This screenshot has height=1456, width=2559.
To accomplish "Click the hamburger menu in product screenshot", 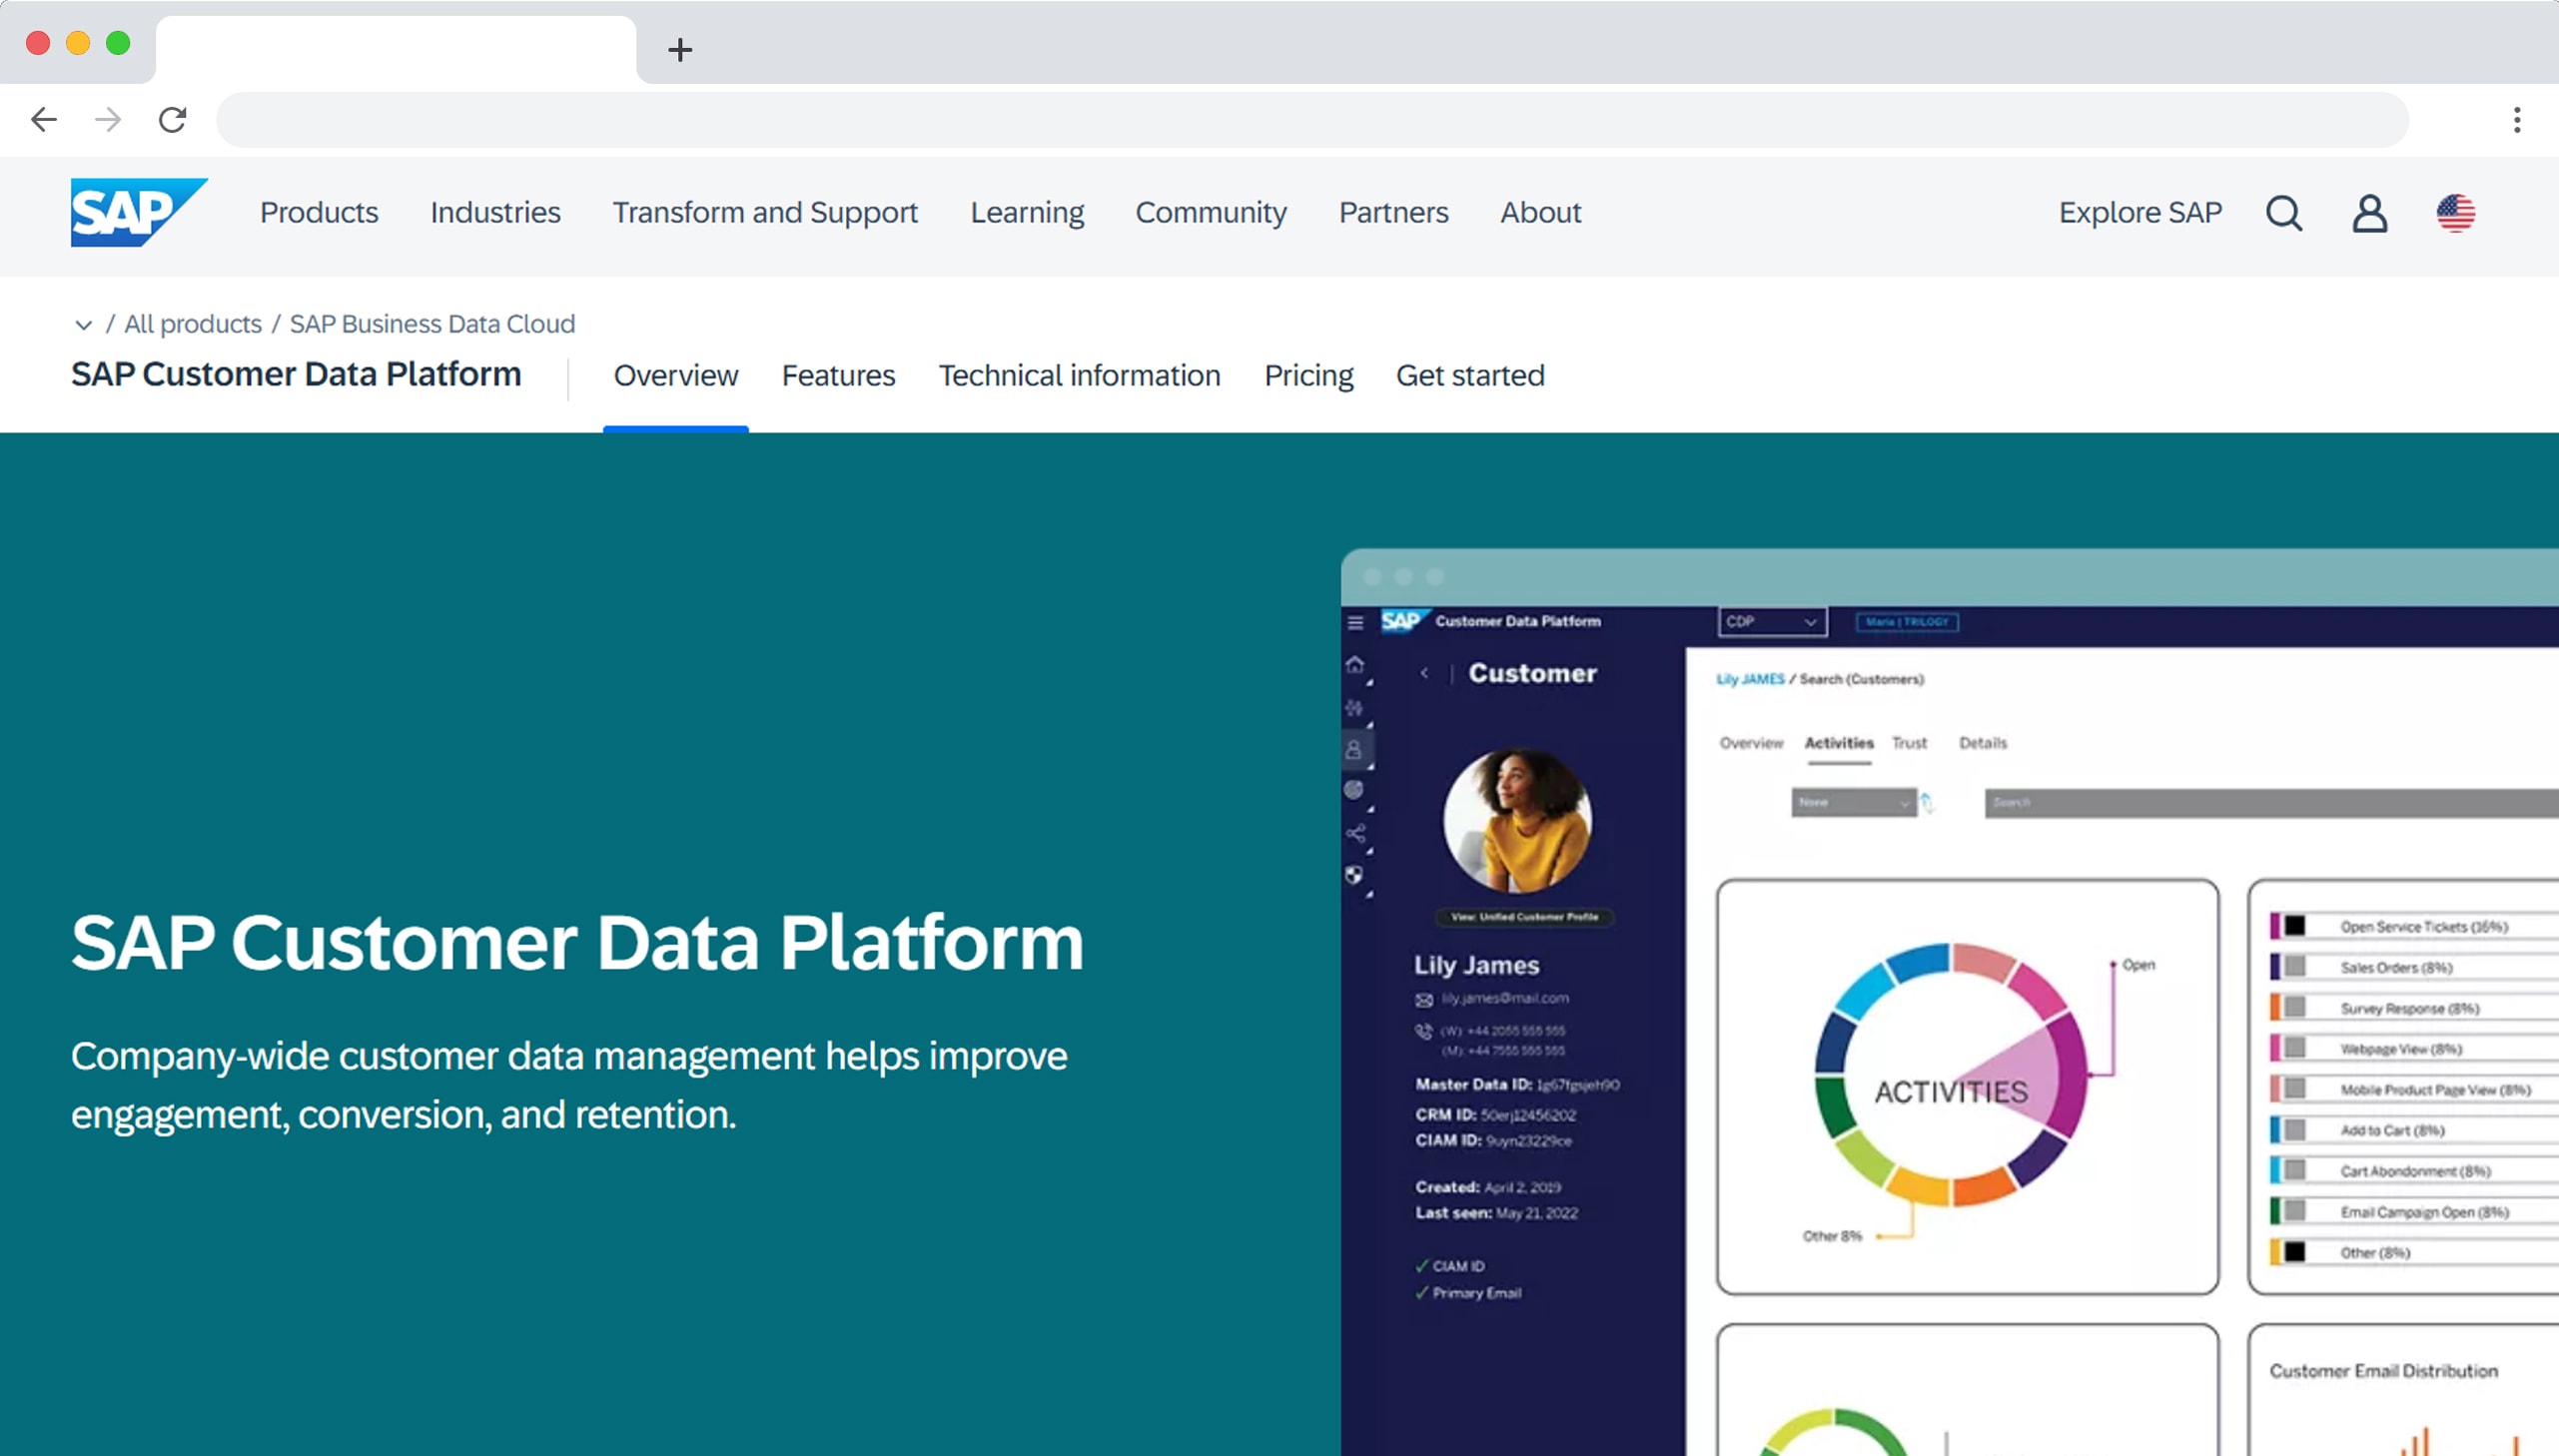I will tap(1355, 623).
